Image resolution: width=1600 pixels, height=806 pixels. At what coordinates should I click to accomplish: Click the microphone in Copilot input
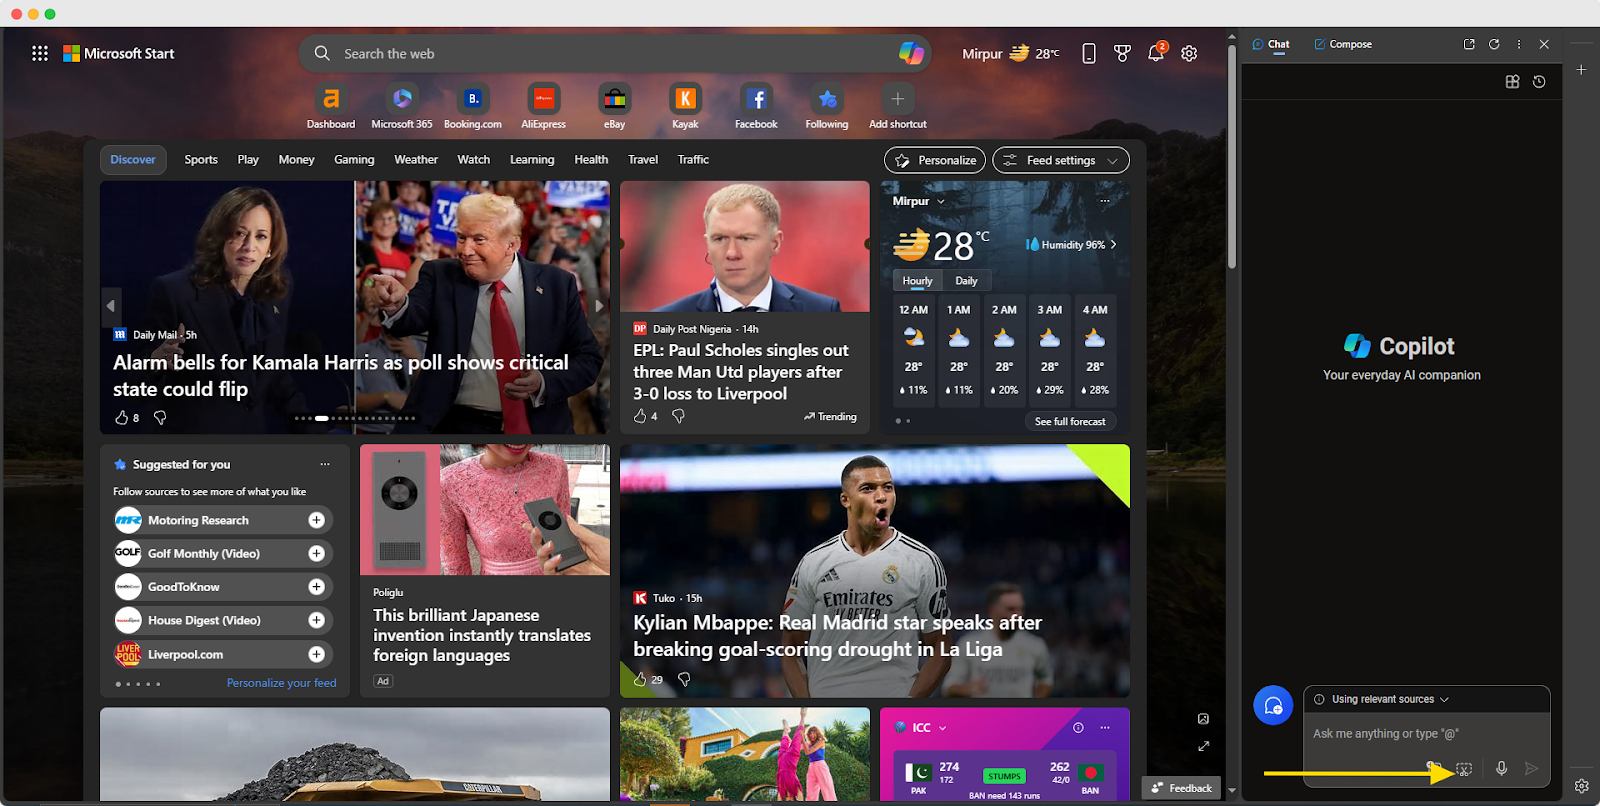tap(1501, 768)
